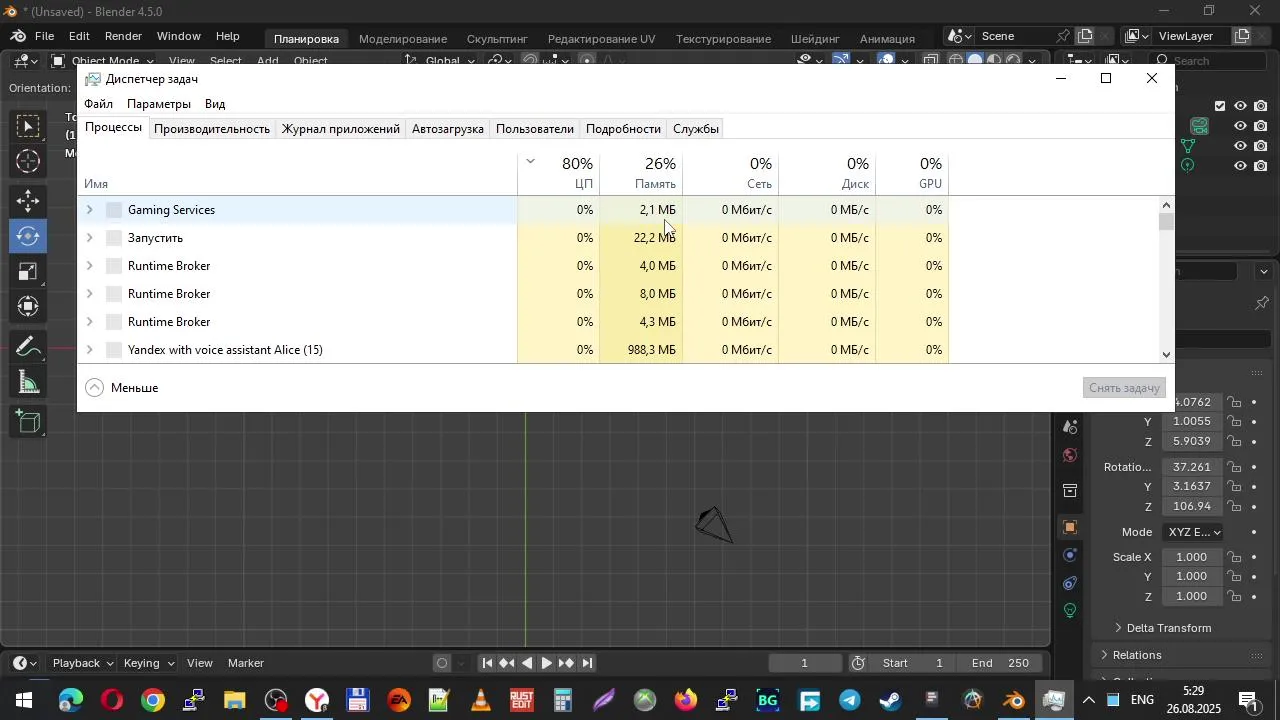The width and height of the screenshot is (1280, 720).
Task: Open the Object Data light properties tab
Action: pyautogui.click(x=1070, y=611)
